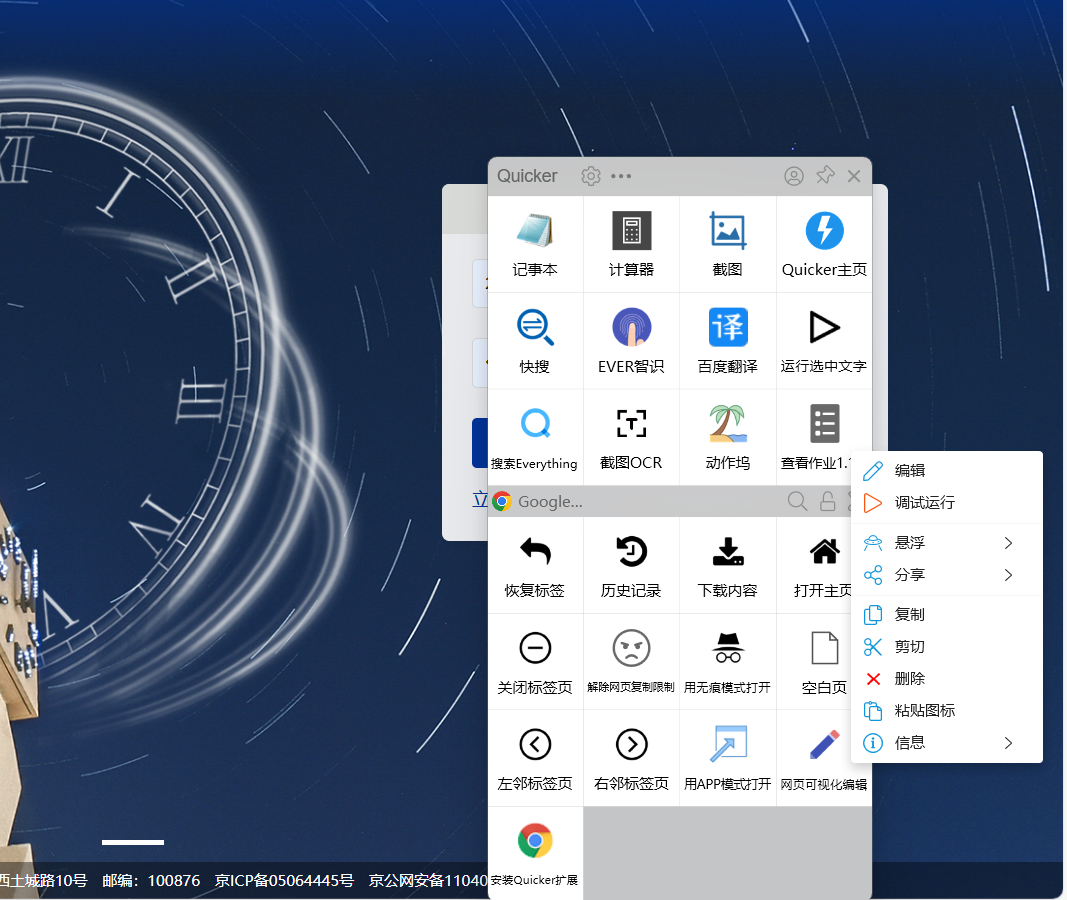Viewport: 1067px width, 900px height.
Task: Toggle the lock icon in the Google bar
Action: pyautogui.click(x=827, y=501)
